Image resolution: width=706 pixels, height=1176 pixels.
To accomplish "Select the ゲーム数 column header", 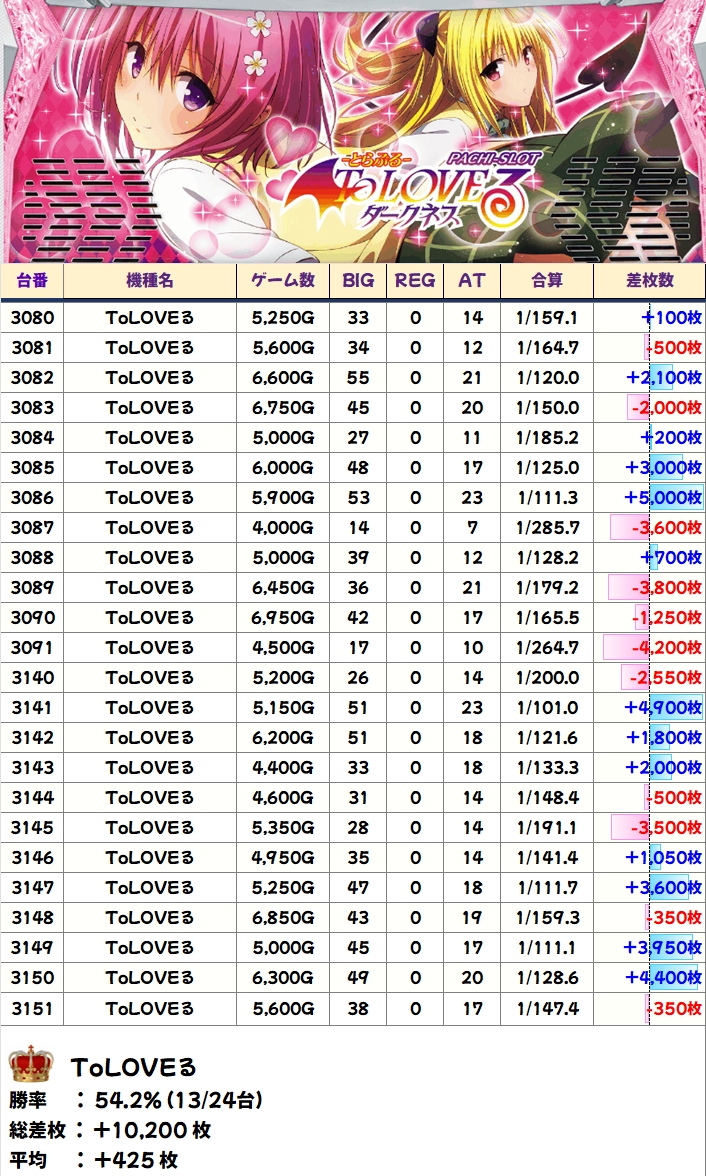I will tap(283, 281).
